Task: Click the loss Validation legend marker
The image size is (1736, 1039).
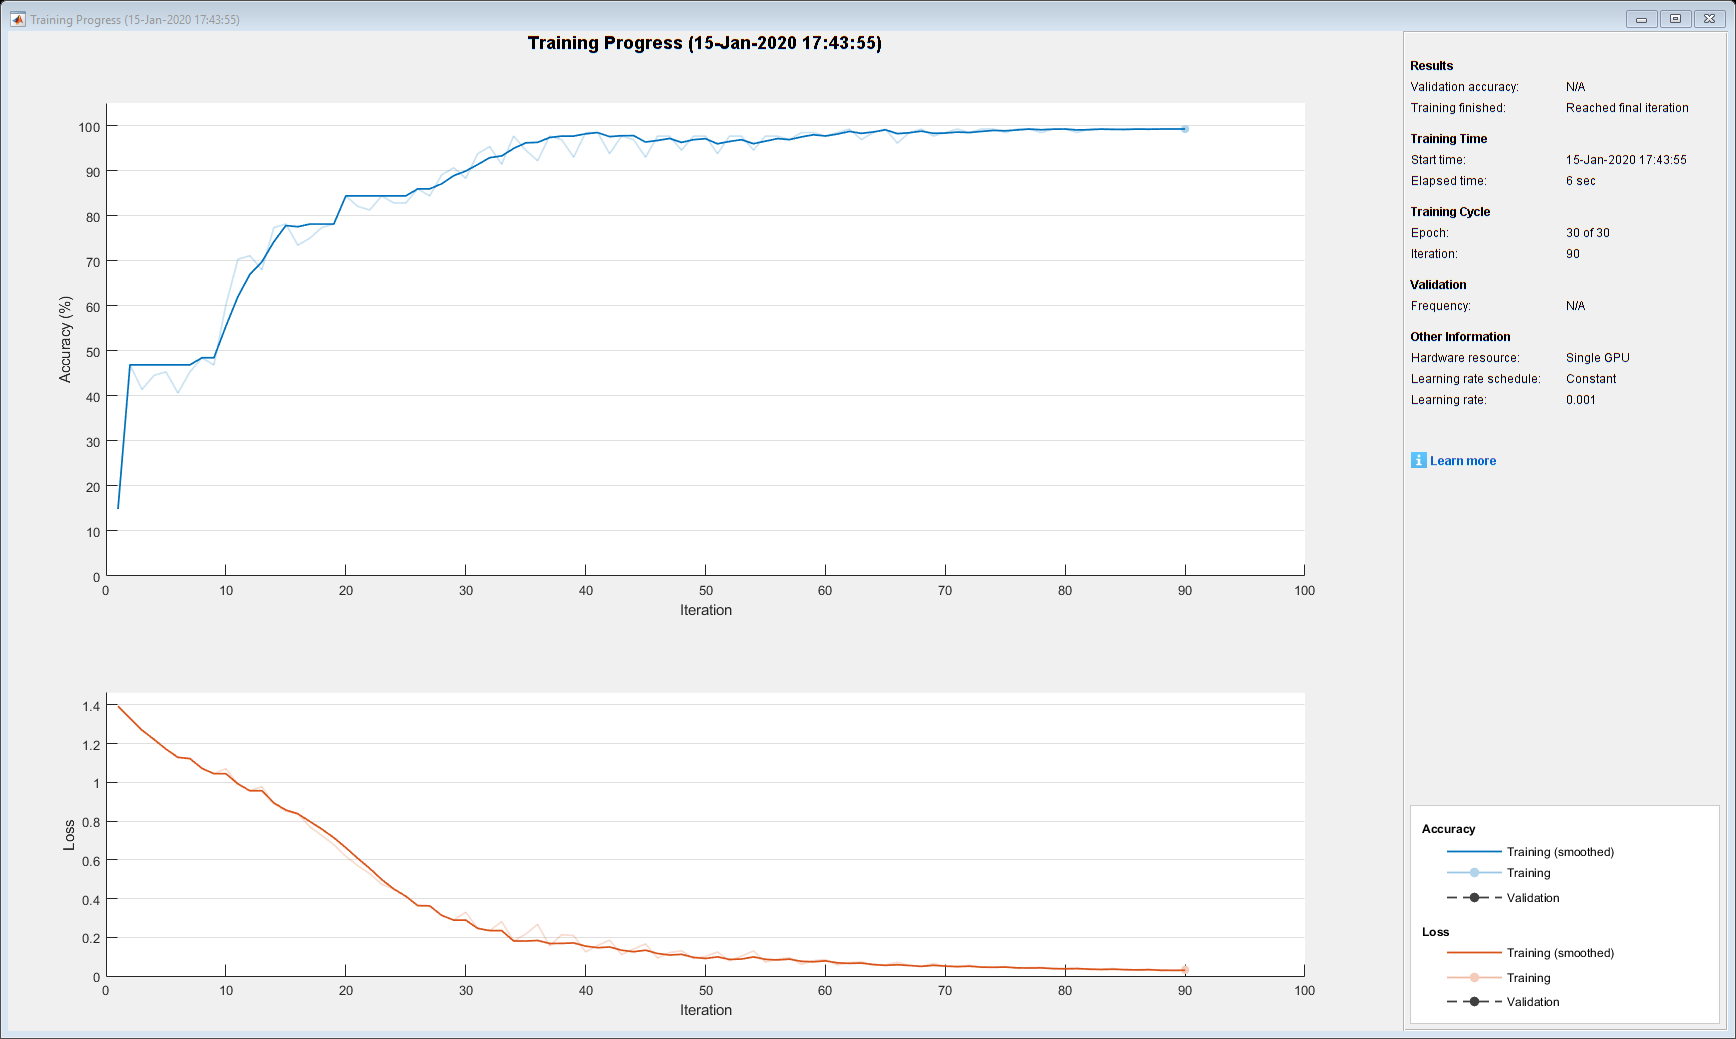Action: pyautogui.click(x=1474, y=1002)
